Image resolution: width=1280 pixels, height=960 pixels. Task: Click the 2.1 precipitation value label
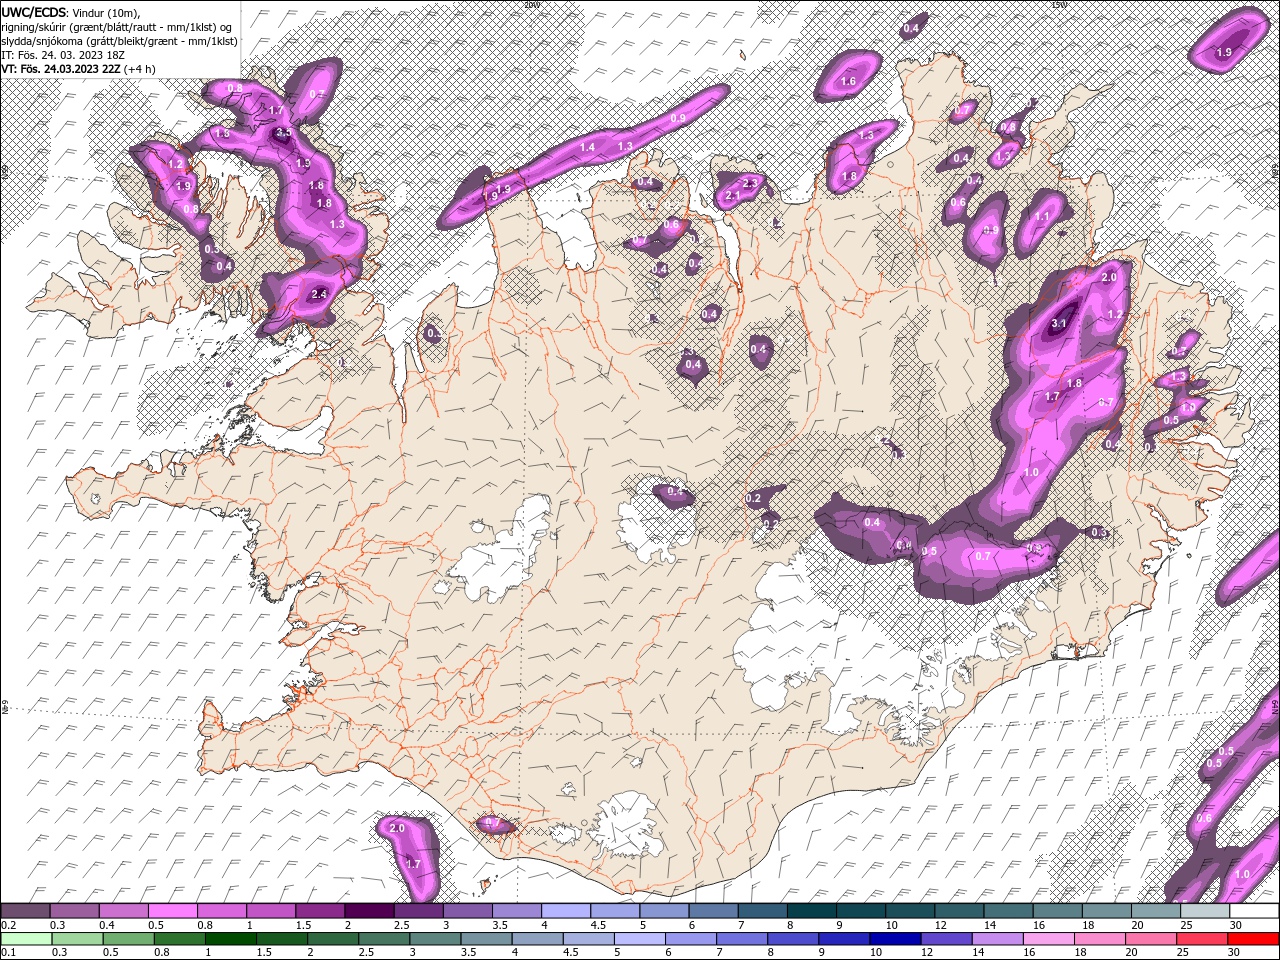732,196
